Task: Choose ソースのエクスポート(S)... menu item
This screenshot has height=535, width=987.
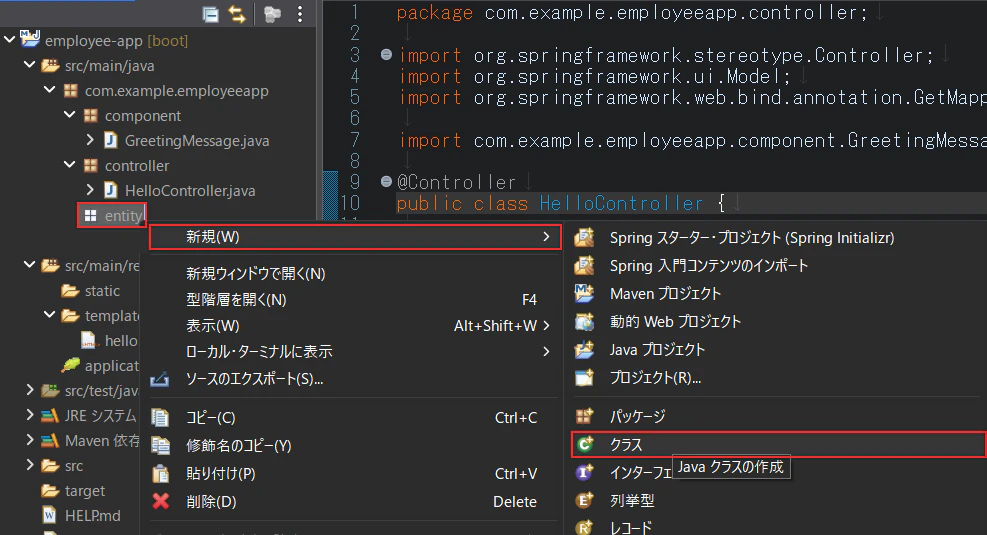Action: pos(355,379)
